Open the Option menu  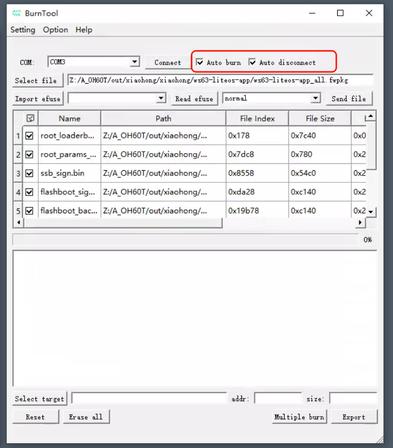(55, 30)
